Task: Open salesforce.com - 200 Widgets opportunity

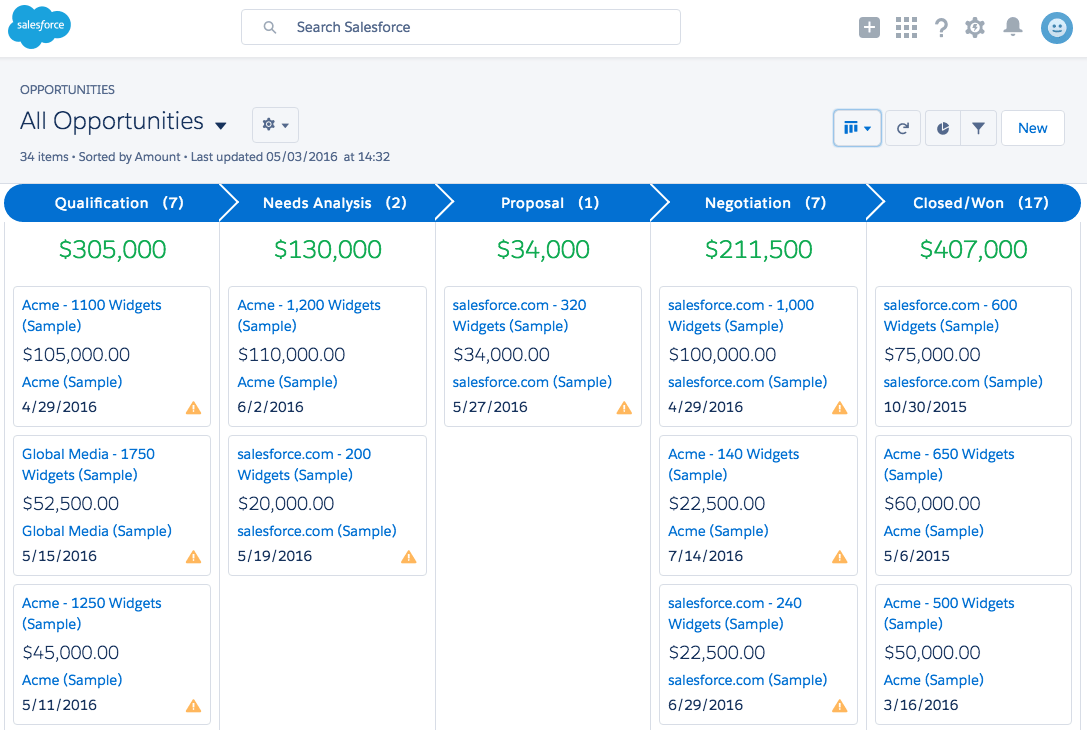Action: pos(304,464)
